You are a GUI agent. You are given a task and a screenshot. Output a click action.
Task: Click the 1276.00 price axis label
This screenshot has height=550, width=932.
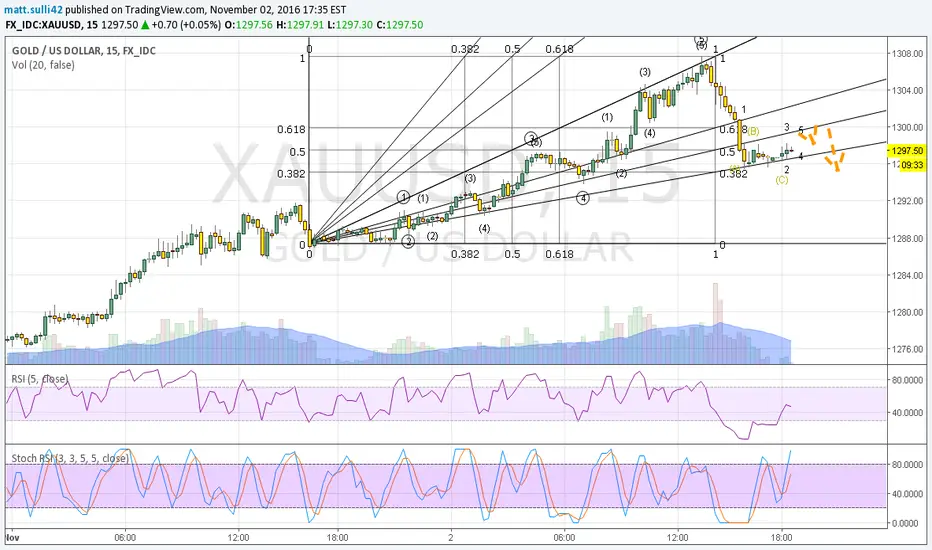tap(908, 349)
